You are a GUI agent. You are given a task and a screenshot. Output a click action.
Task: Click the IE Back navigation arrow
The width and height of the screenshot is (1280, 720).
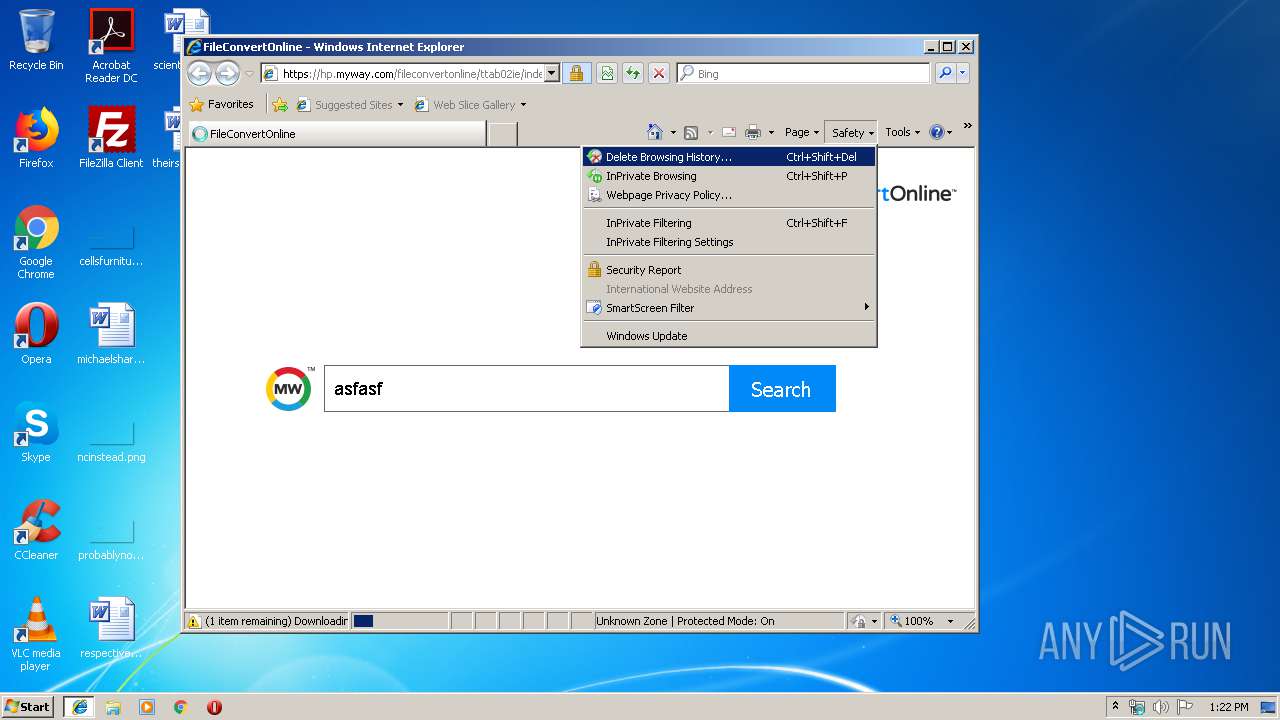(199, 73)
